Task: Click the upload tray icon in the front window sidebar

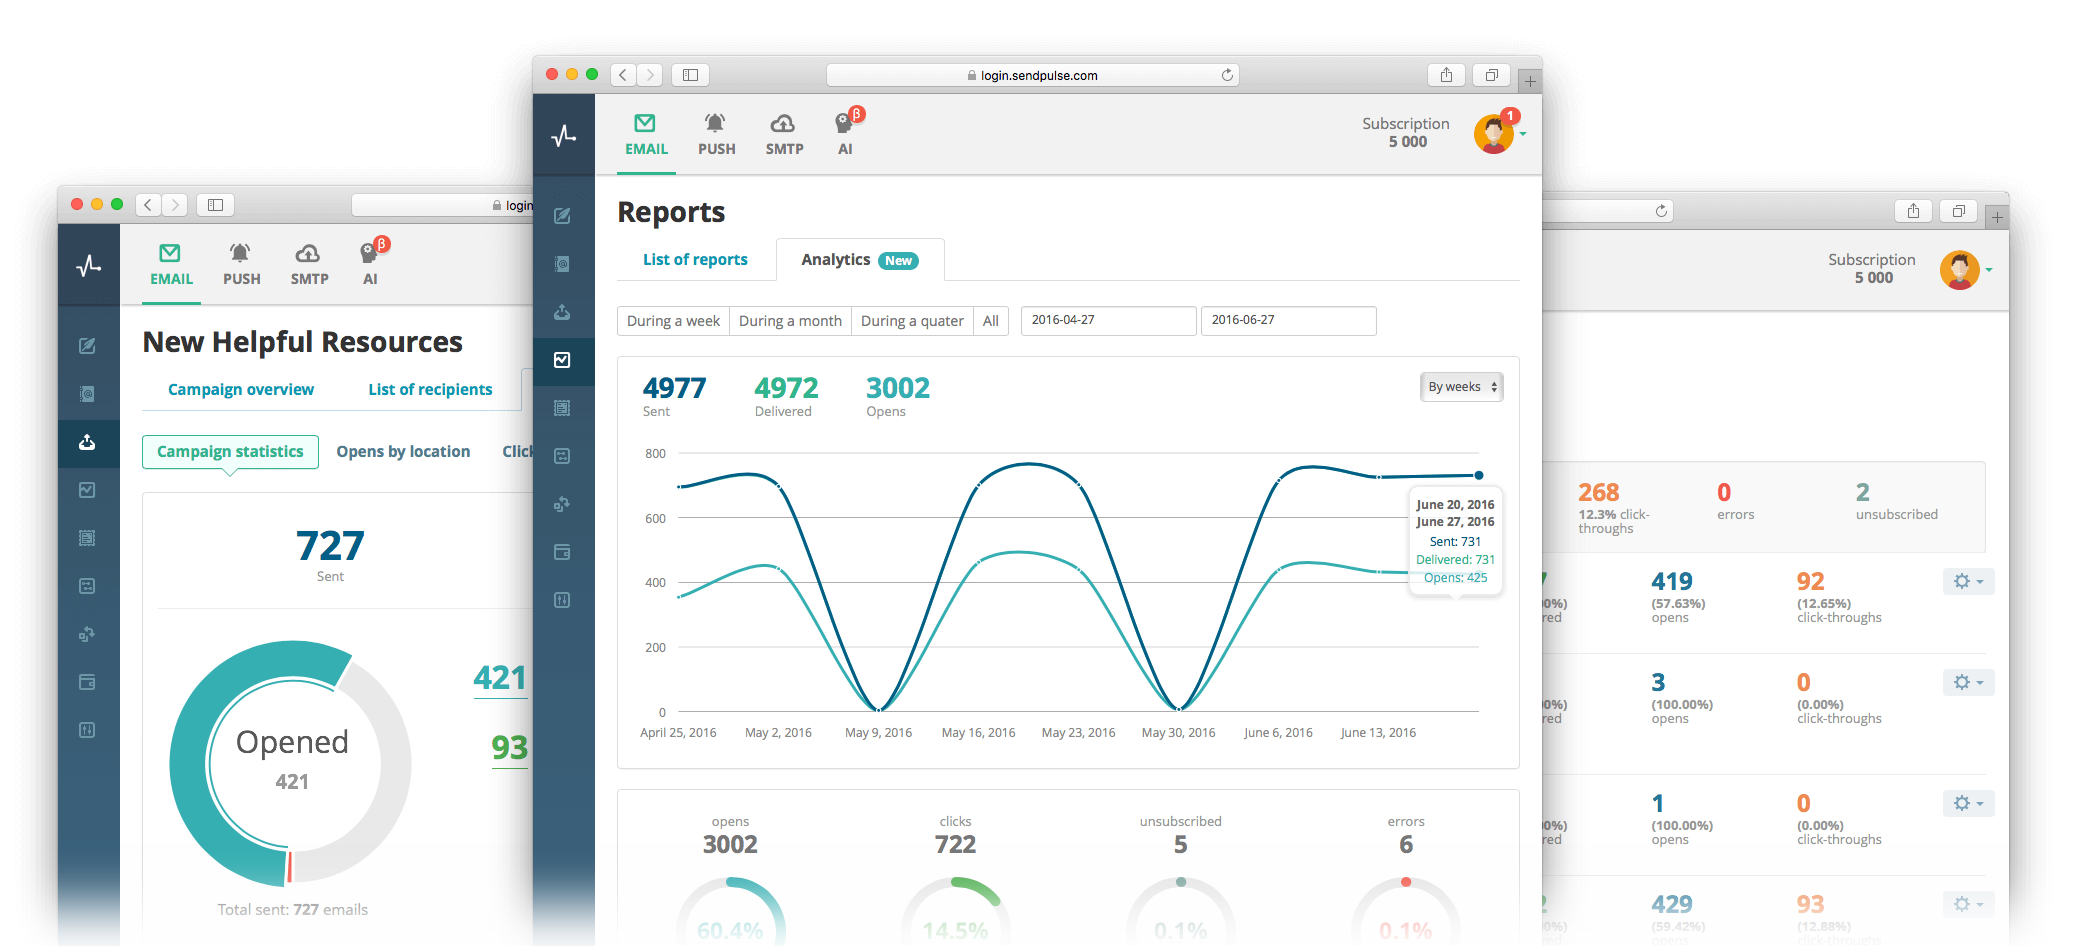Action: coord(562,312)
